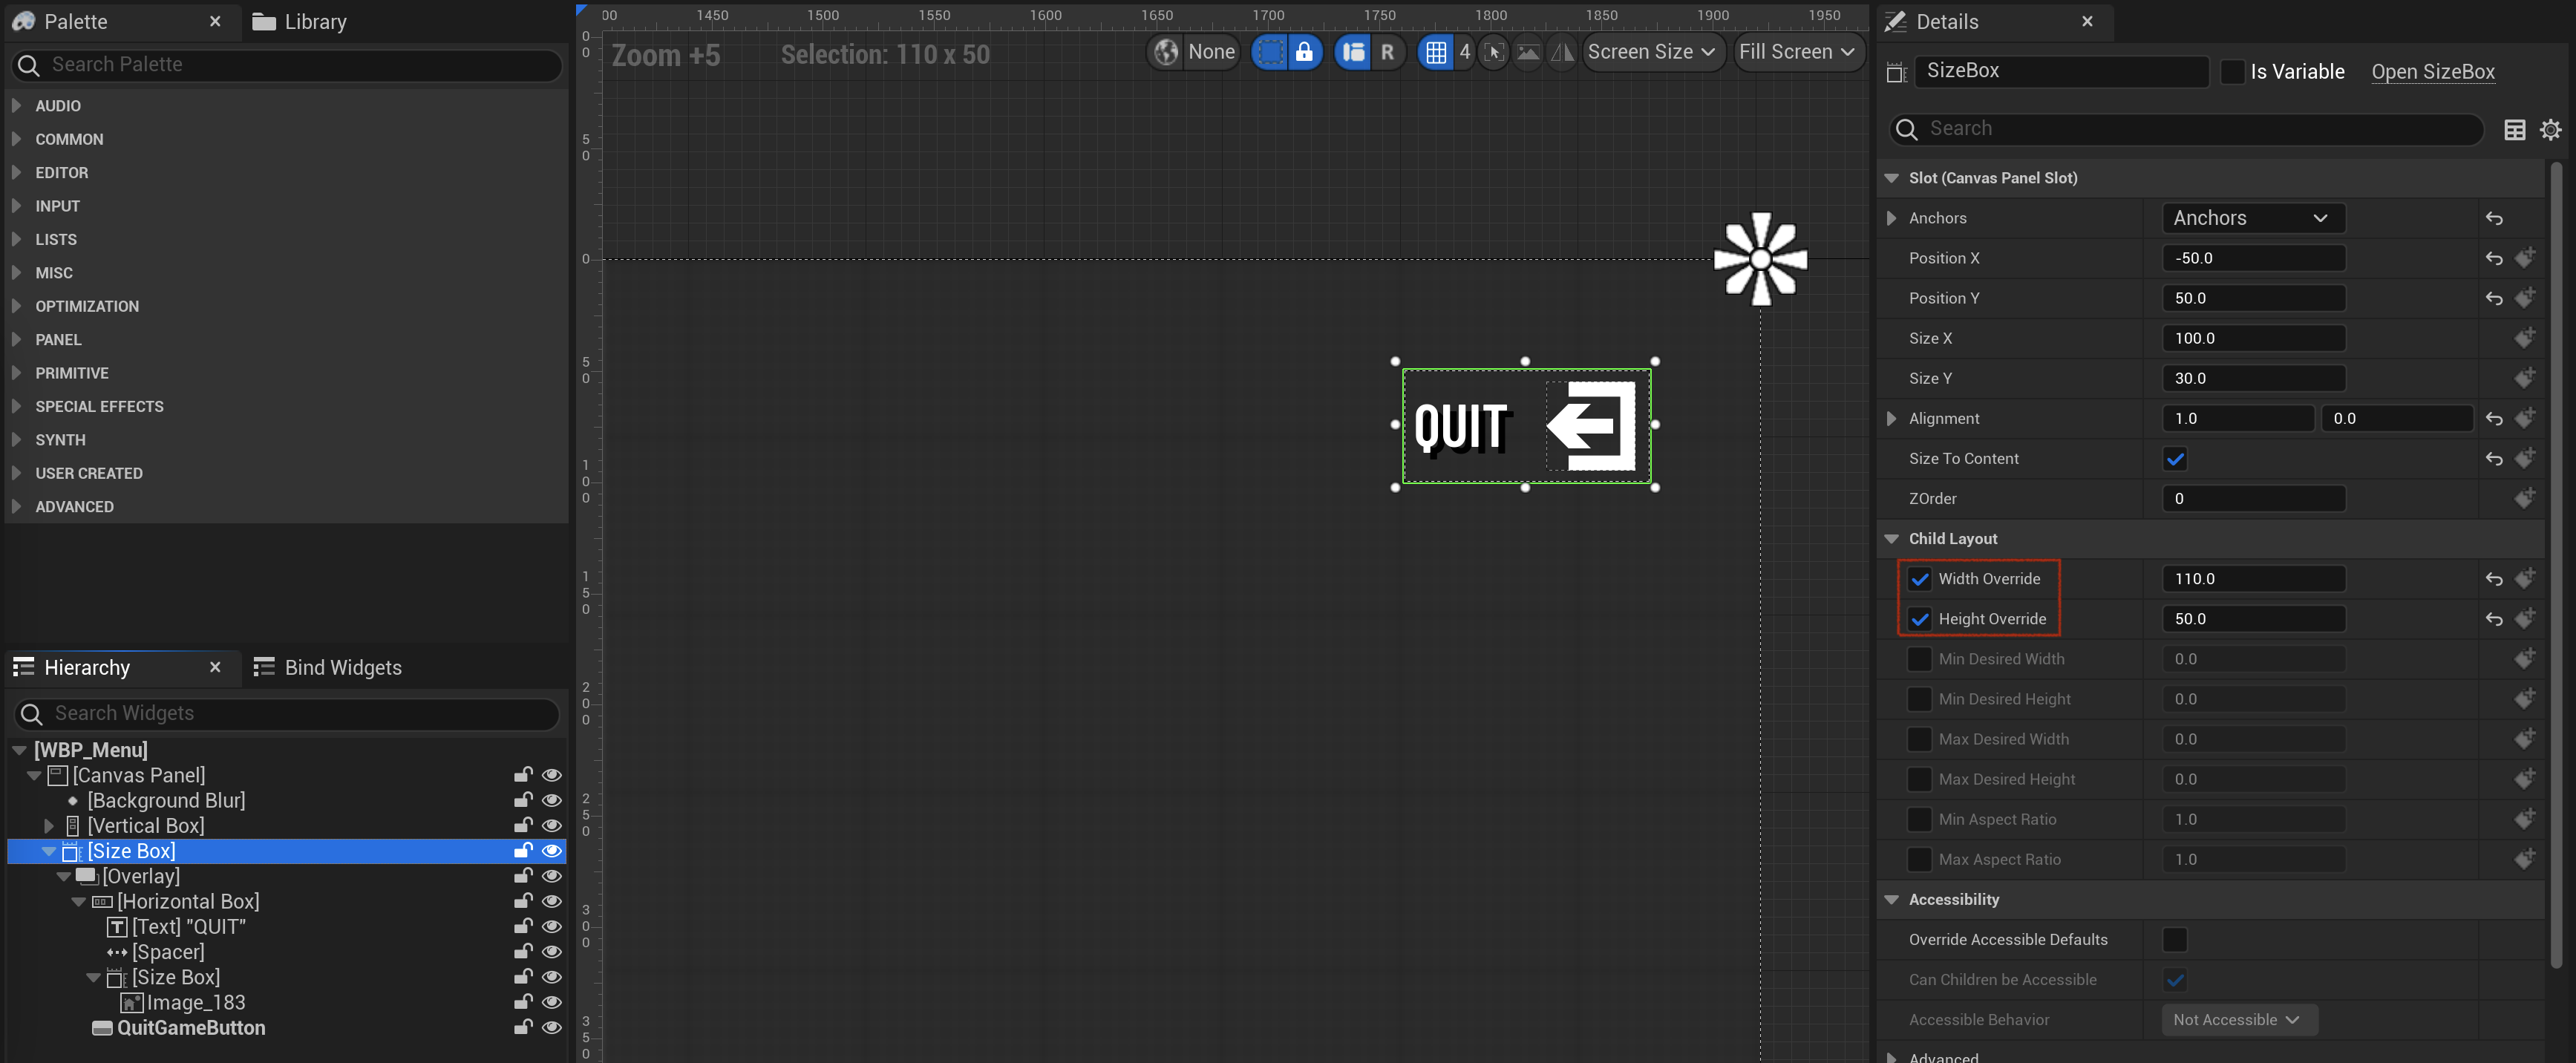
Task: Hide the Canvas Panel using eye icon
Action: tap(551, 775)
